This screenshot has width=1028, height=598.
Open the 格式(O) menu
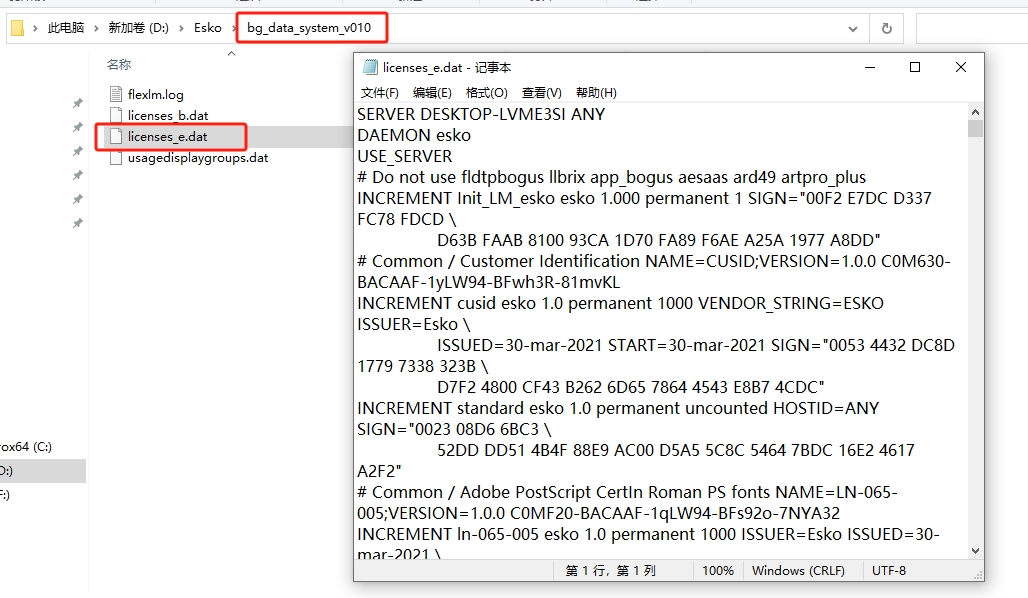[x=487, y=93]
